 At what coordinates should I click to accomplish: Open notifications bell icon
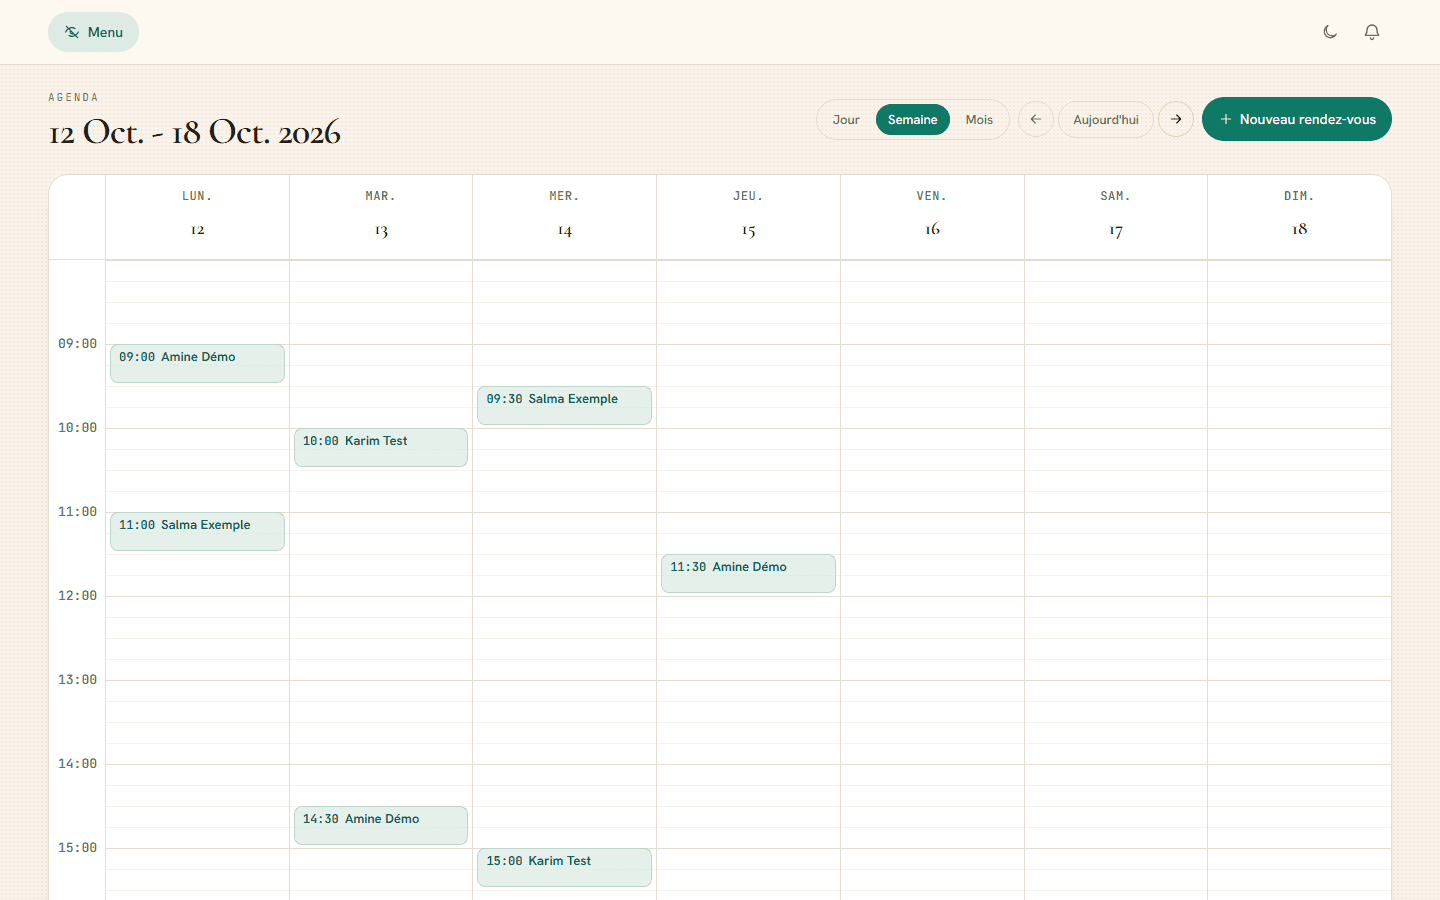(x=1372, y=32)
